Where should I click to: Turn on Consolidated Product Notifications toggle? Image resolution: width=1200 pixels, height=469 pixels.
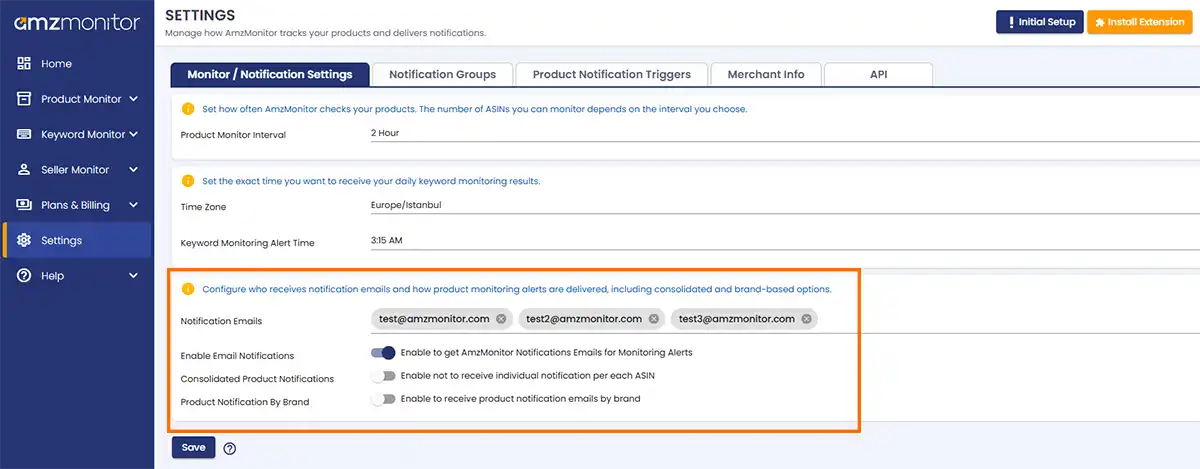click(x=383, y=377)
